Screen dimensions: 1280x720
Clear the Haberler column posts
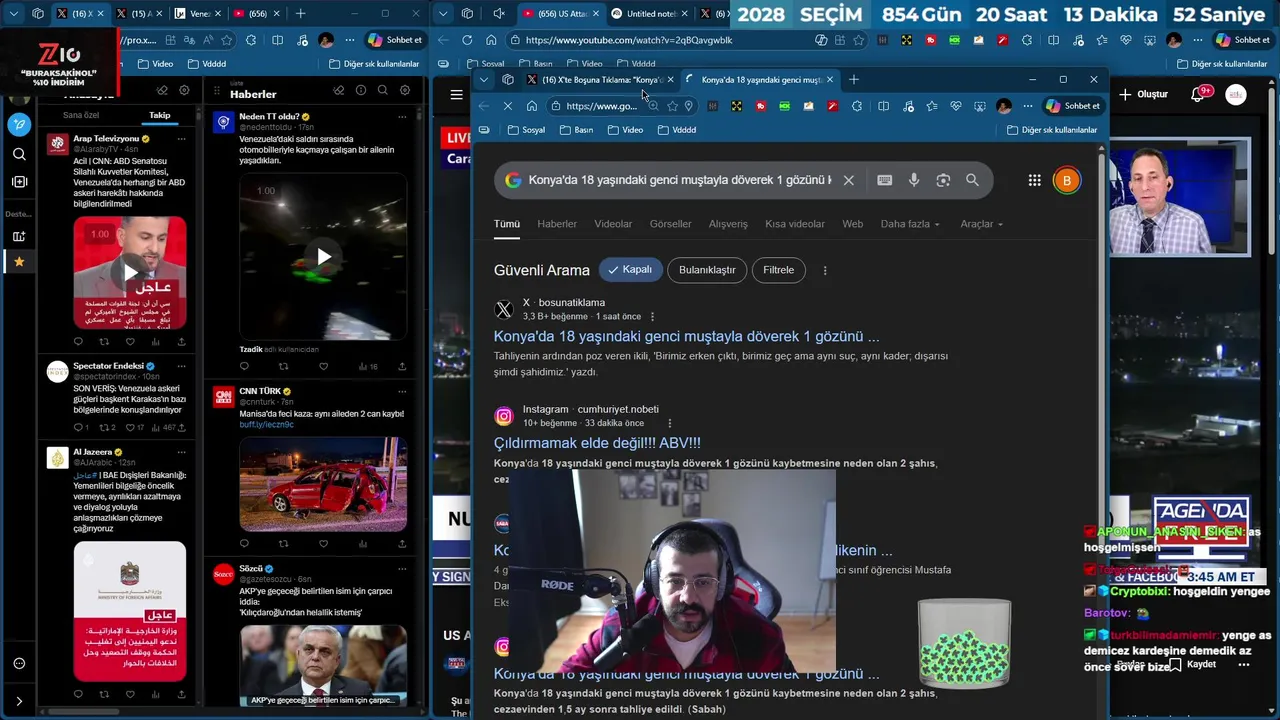coord(339,90)
